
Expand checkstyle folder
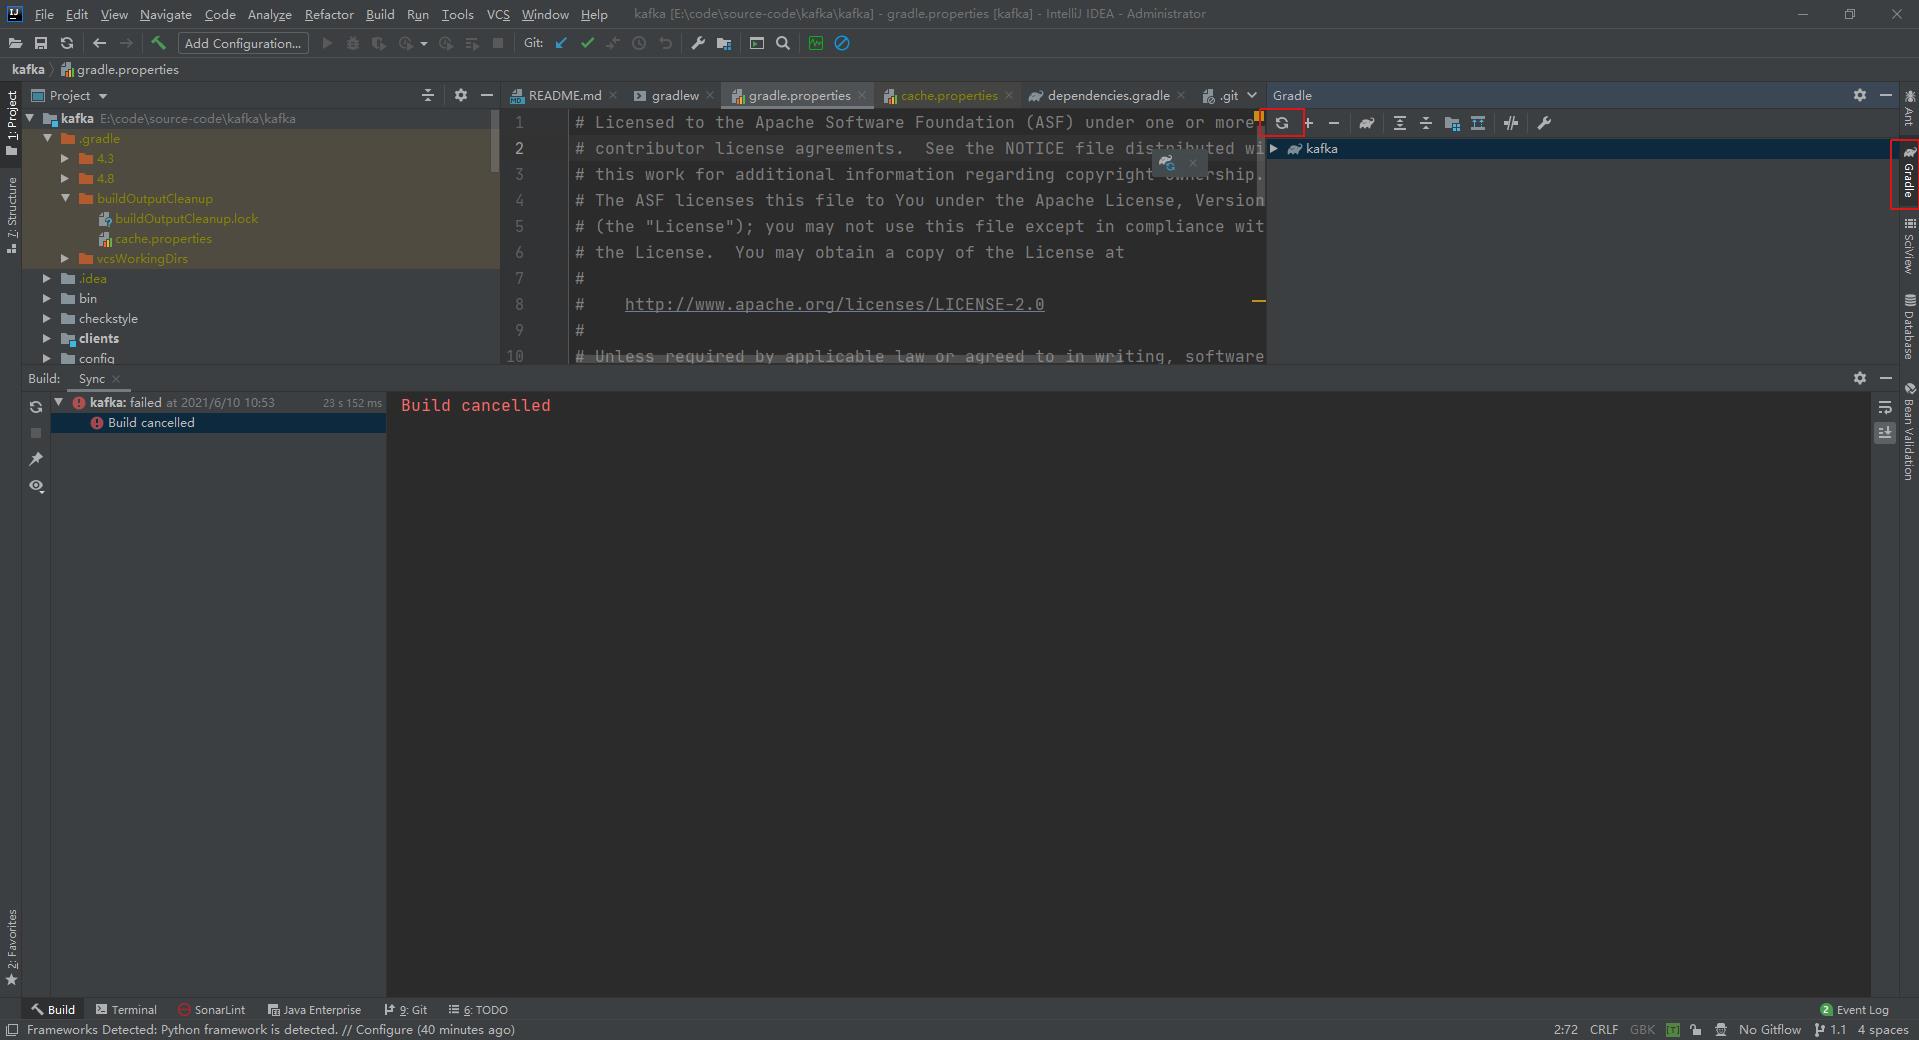[47, 318]
